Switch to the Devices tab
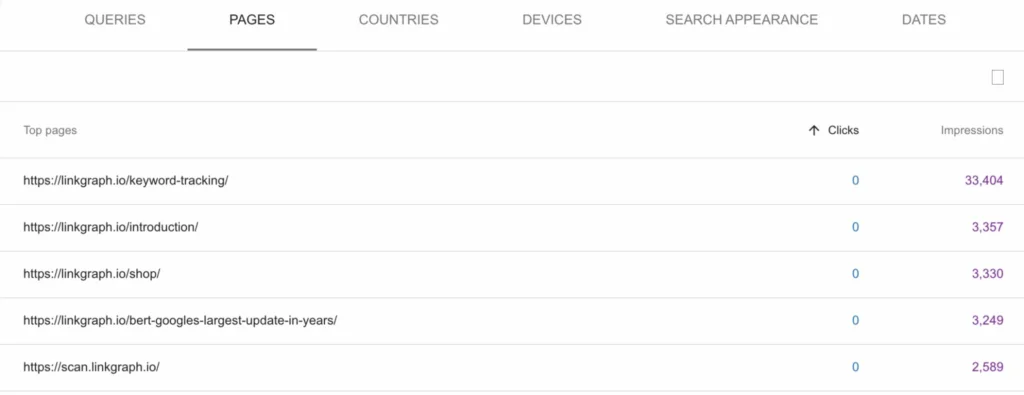Image resolution: width=1024 pixels, height=395 pixels. (552, 20)
